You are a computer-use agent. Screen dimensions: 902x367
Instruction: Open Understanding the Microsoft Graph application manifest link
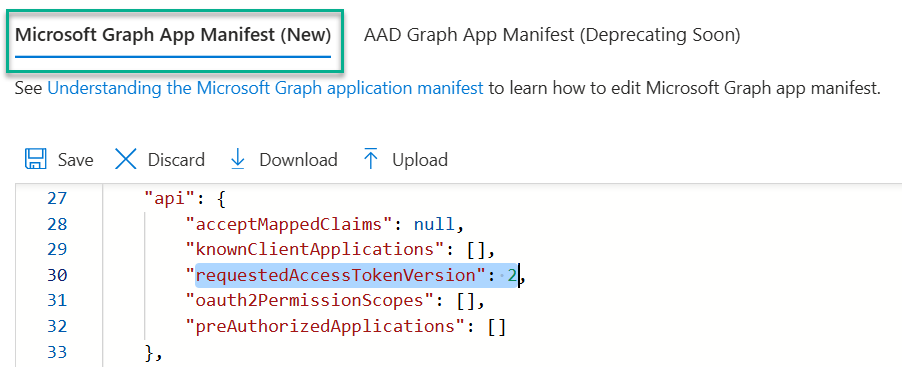[x=265, y=89]
